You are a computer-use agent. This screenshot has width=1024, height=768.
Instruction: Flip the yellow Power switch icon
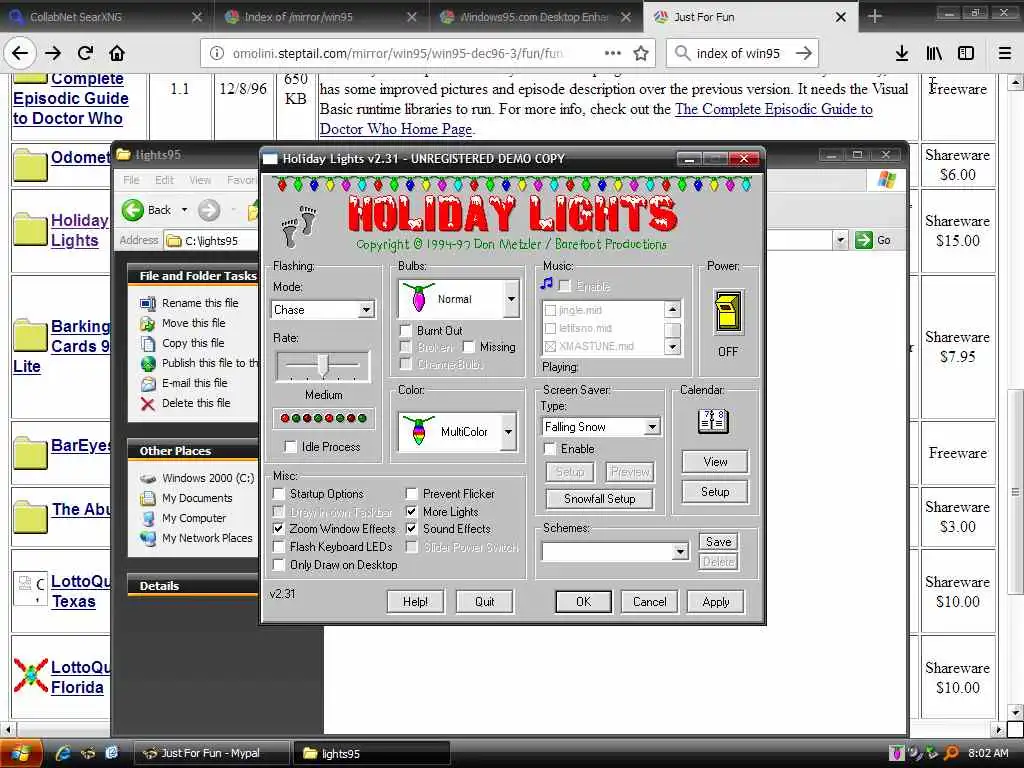pyautogui.click(x=728, y=313)
